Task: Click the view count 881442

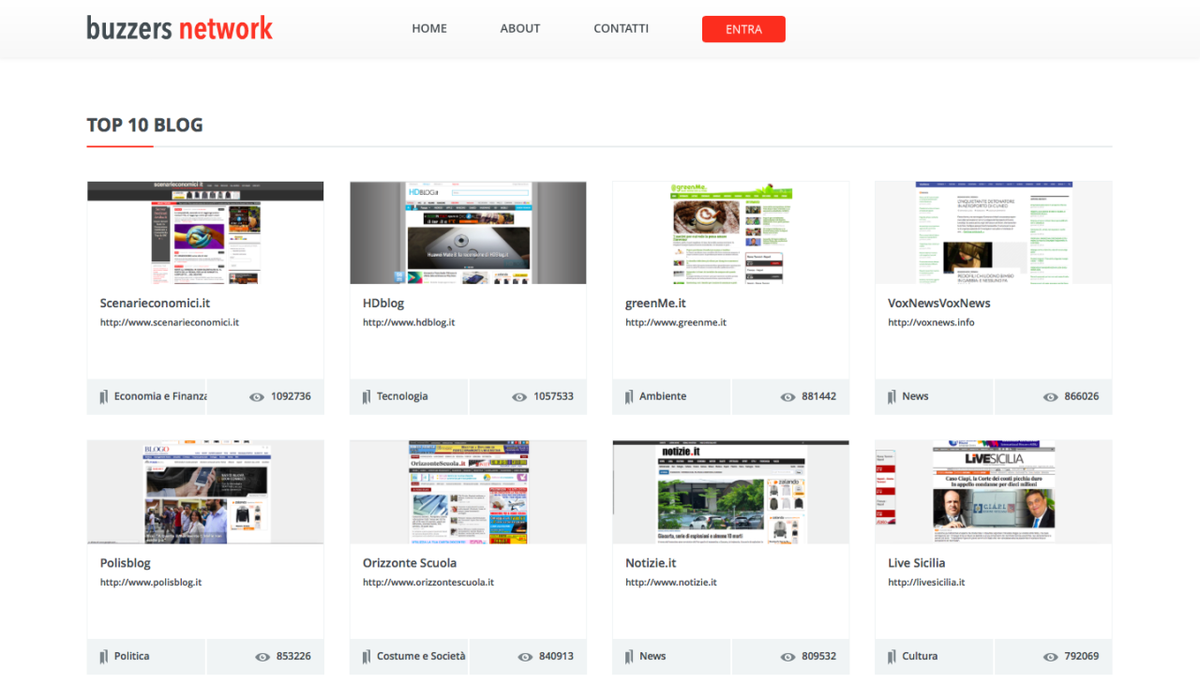Action: click(819, 396)
